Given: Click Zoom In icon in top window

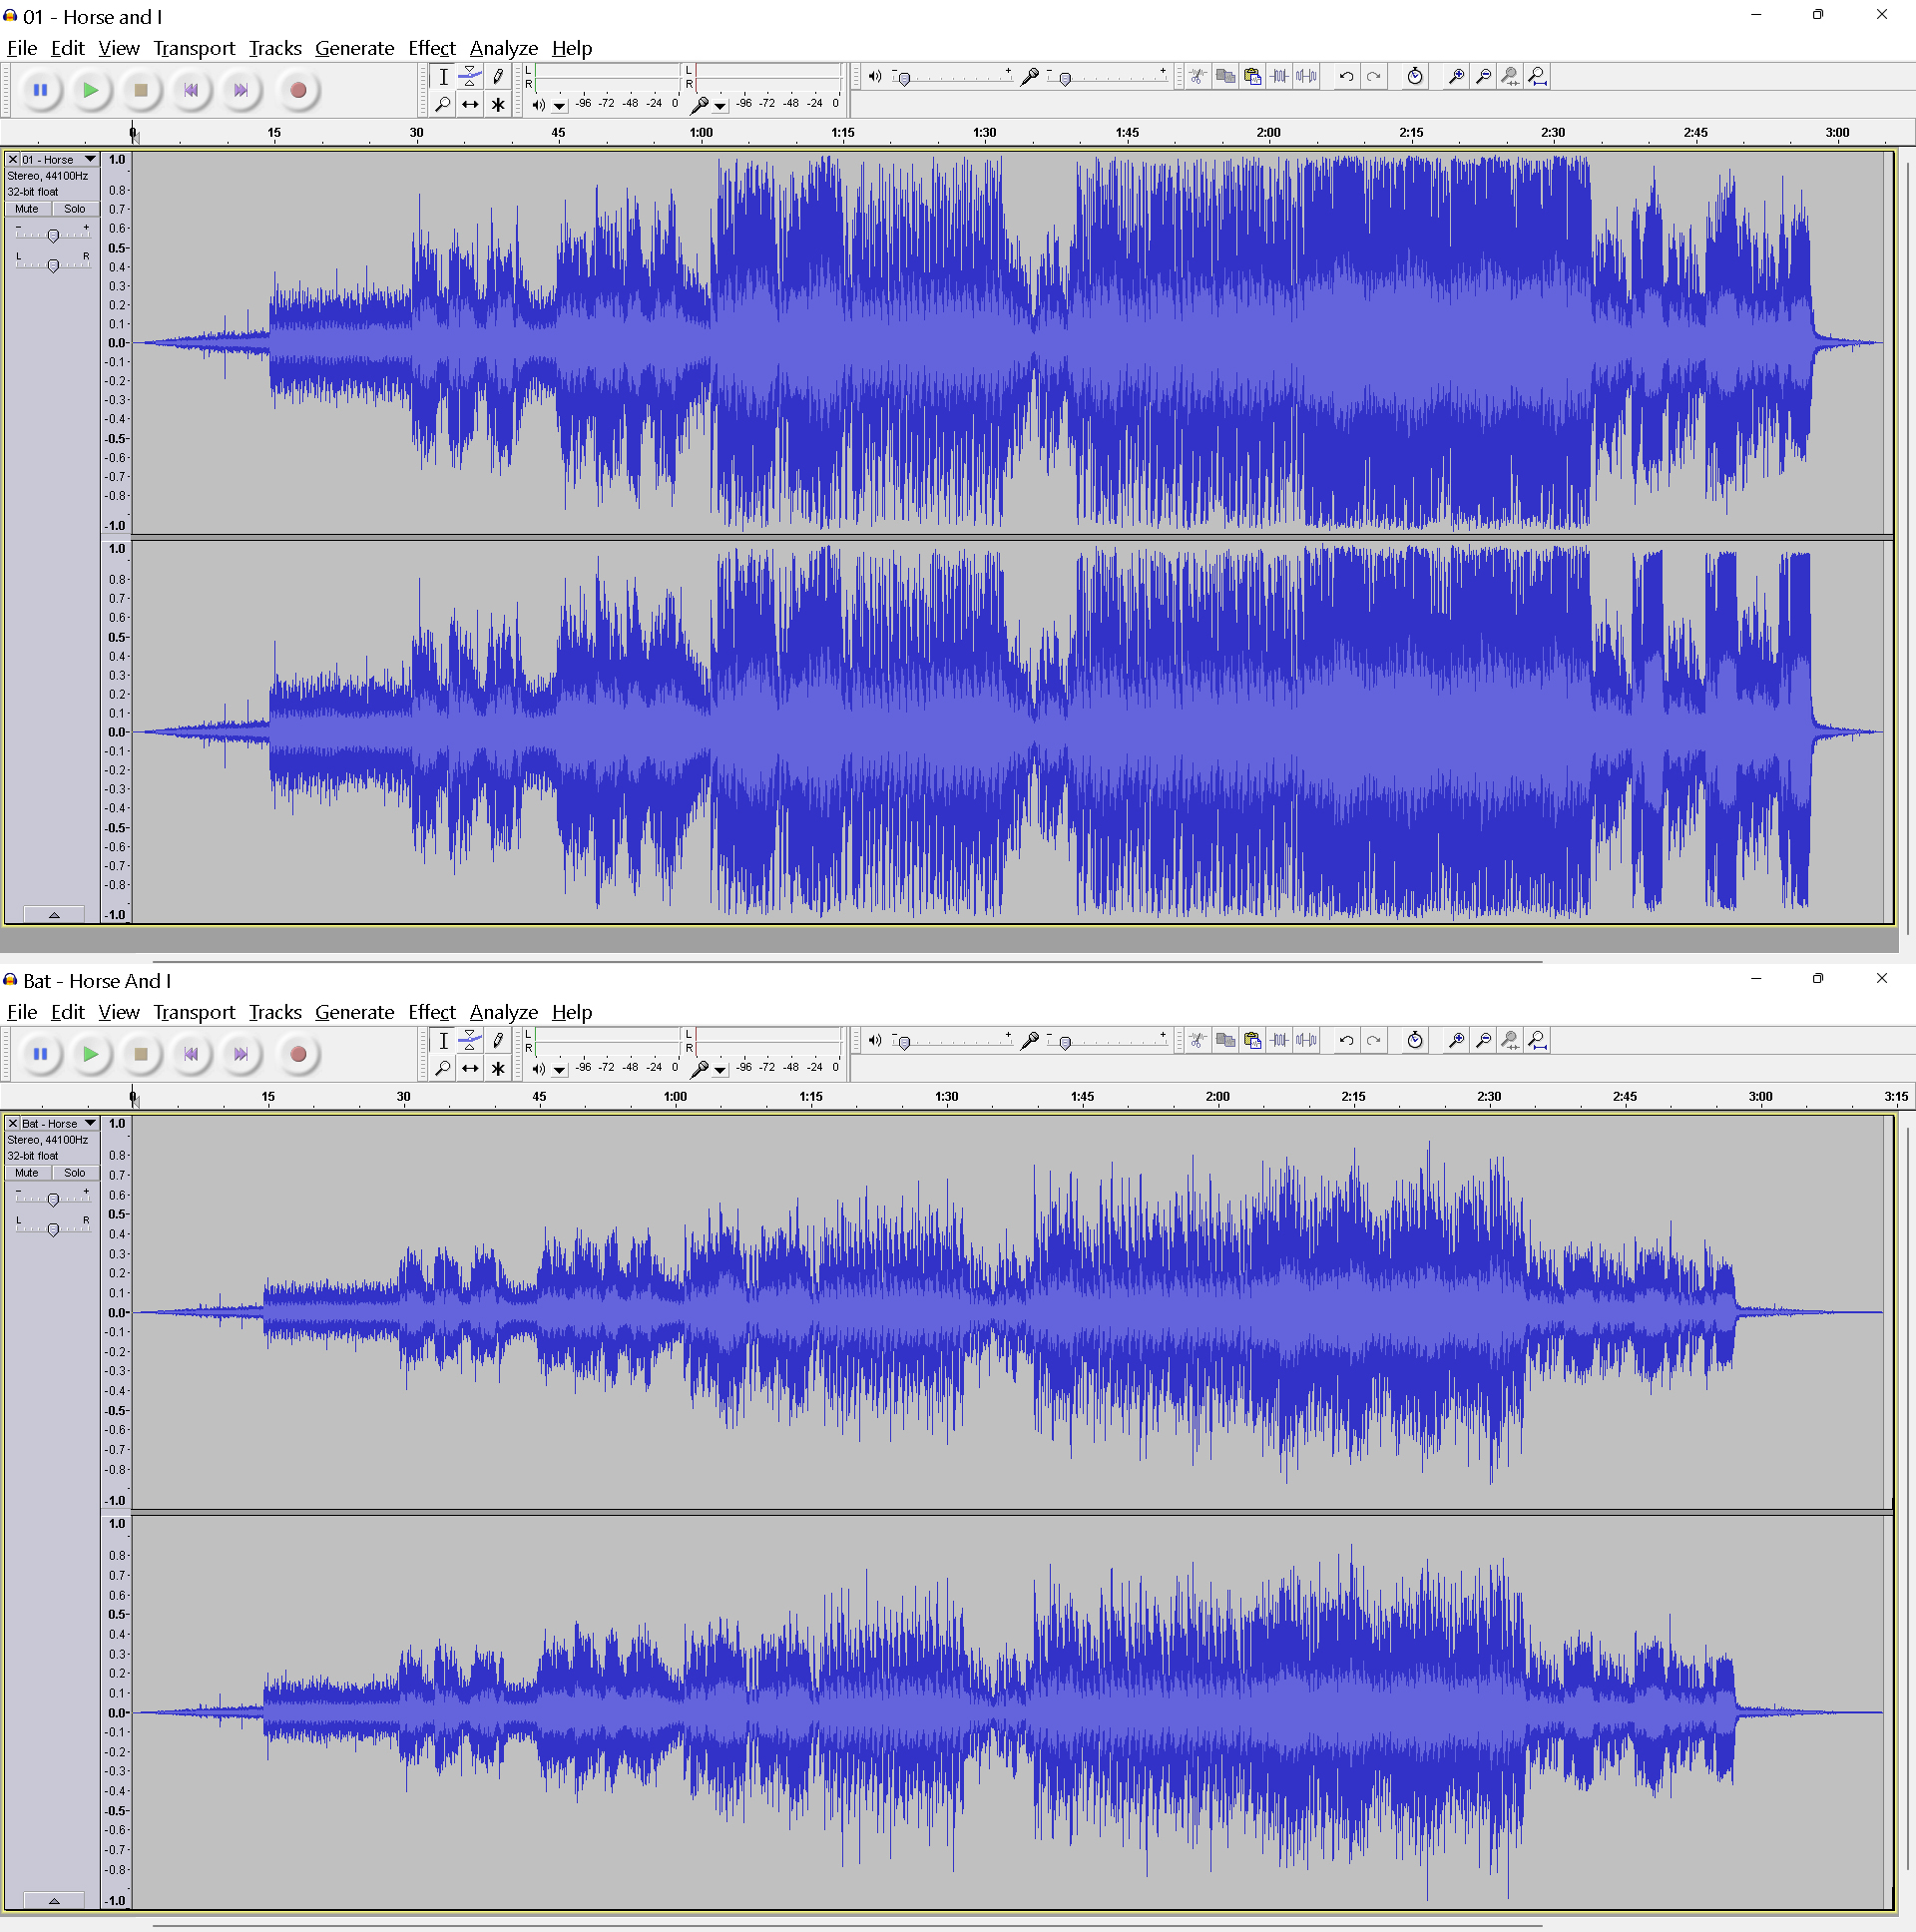Looking at the screenshot, I should 1456,76.
